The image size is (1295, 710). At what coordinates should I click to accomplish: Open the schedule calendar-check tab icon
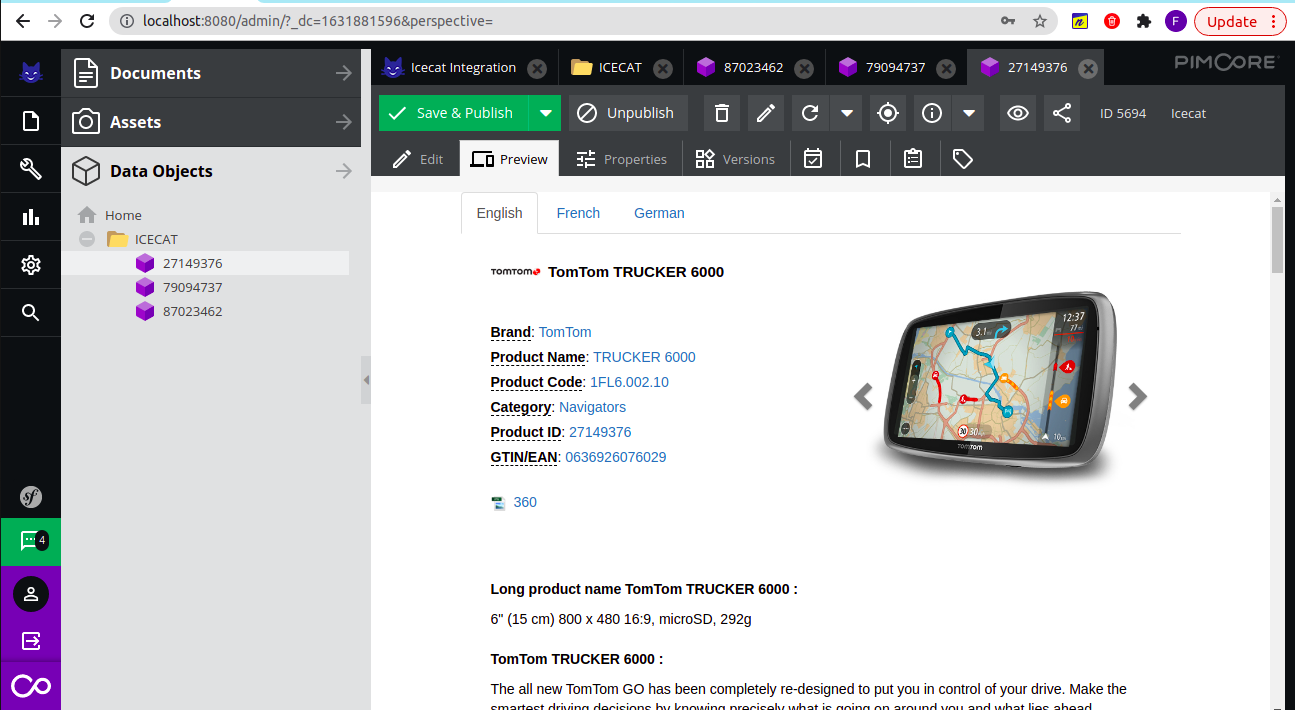tap(813, 159)
